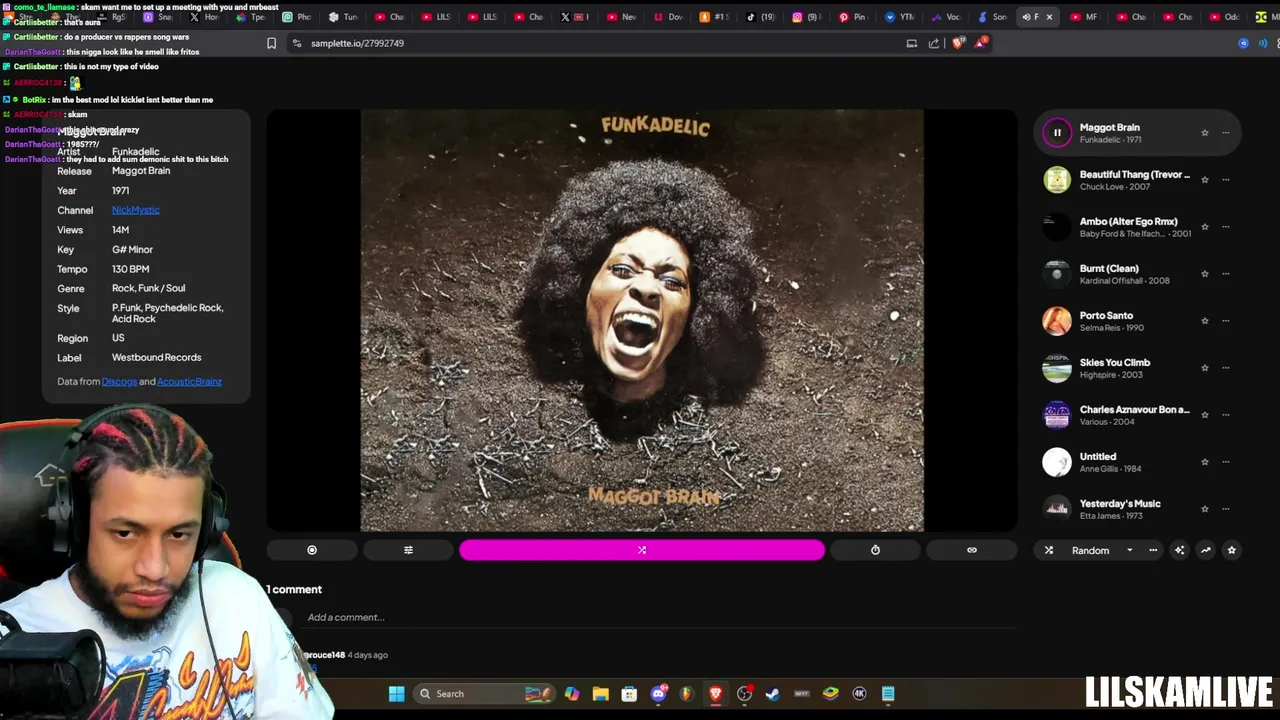The image size is (1280, 720).
Task: Favorite Porto Santo with its star
Action: [x=1204, y=321]
